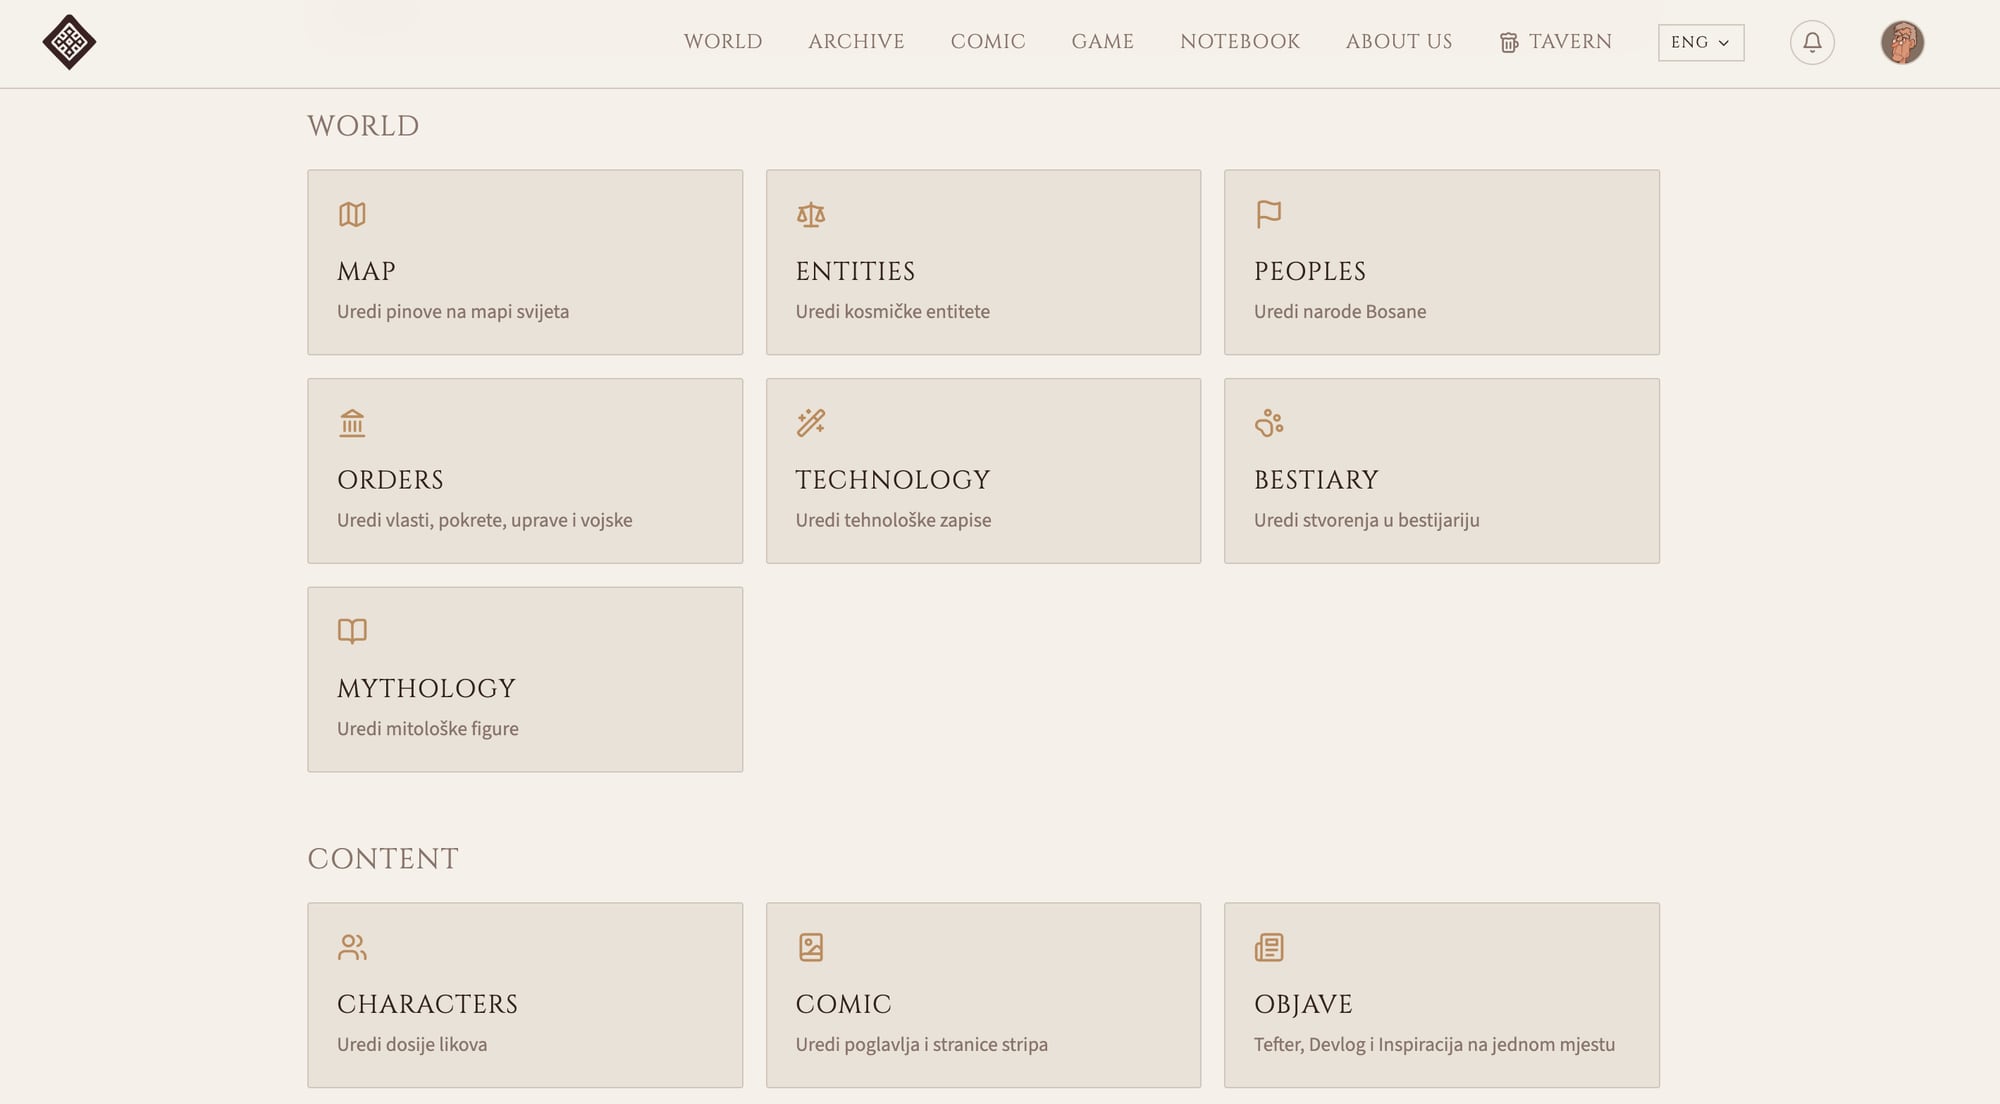Viewport: 2000px width, 1104px height.
Task: Click the Objave newspaper icon
Action: coord(1269,947)
